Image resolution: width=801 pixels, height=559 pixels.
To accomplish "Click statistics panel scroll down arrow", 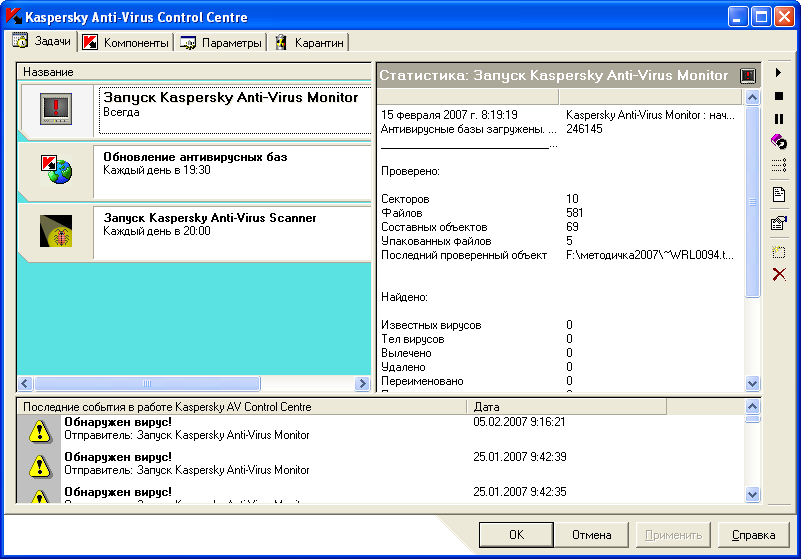I will pos(752,383).
